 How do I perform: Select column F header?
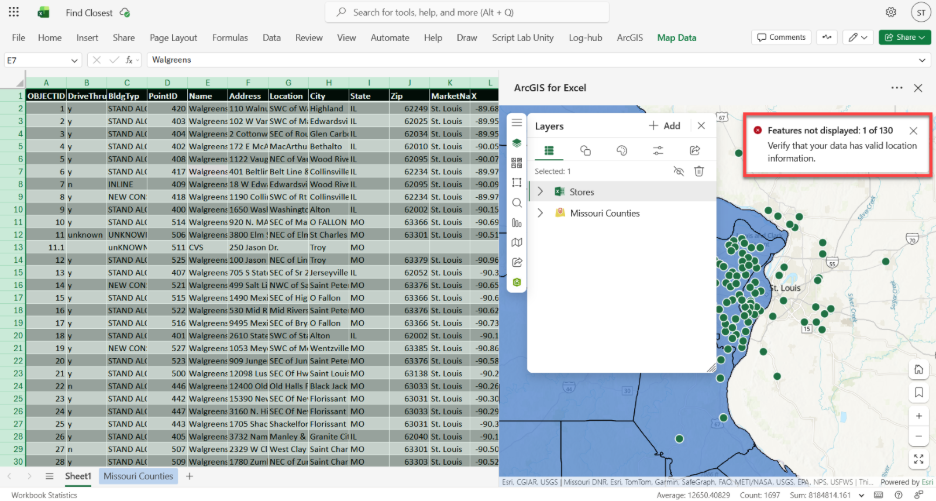coord(248,83)
